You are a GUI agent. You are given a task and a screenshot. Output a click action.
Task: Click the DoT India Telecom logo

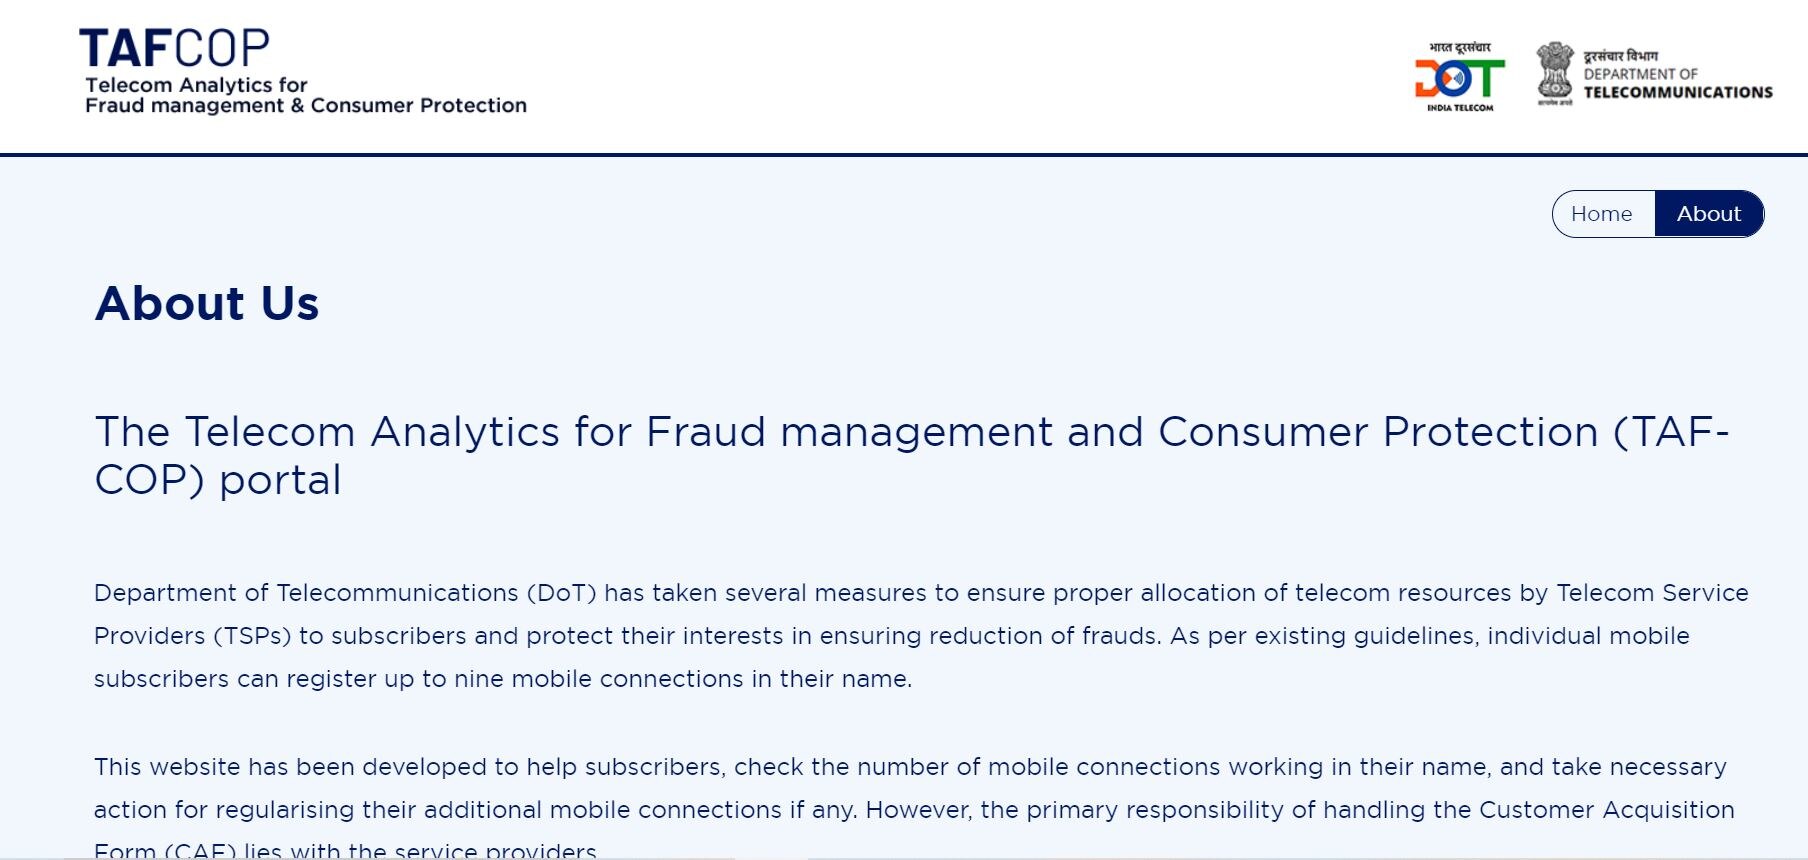[1459, 80]
